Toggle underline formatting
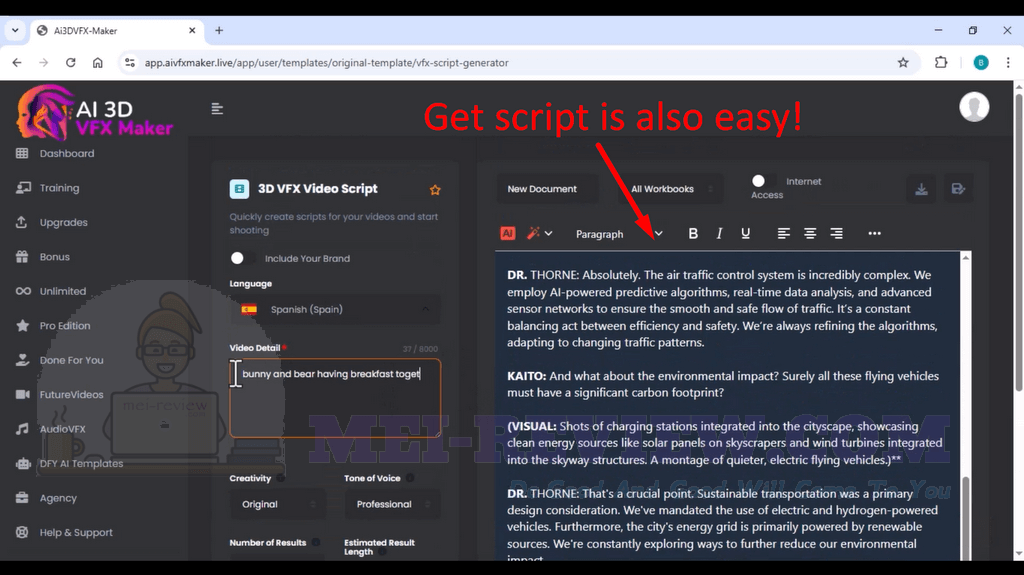This screenshot has height=575, width=1024. tap(745, 233)
